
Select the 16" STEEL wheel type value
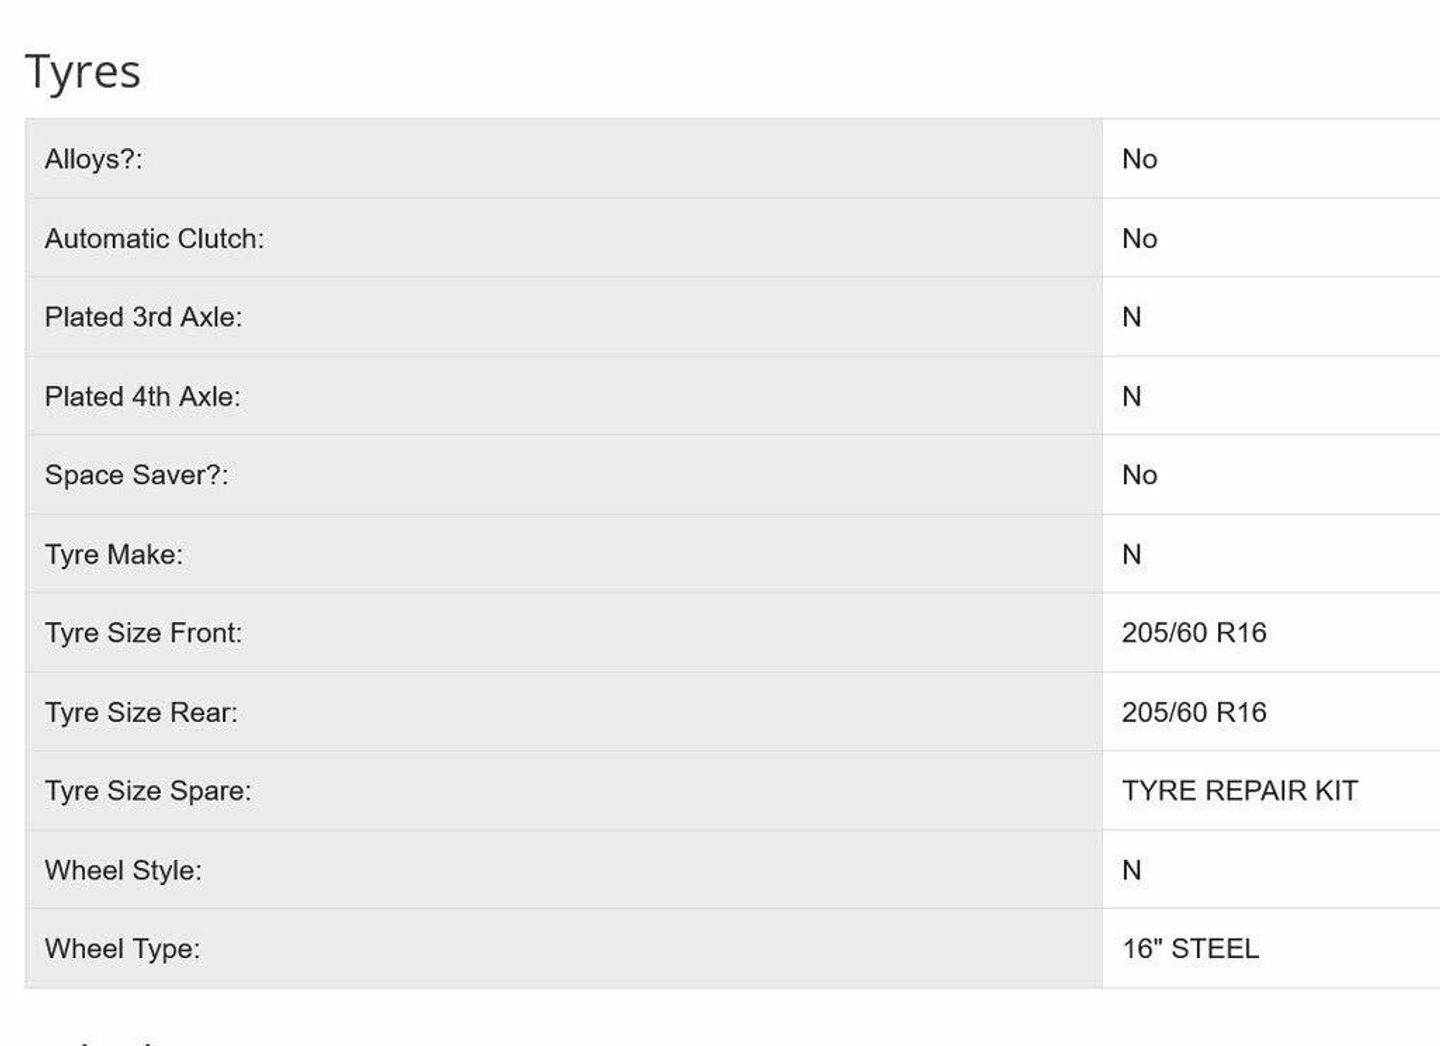1190,949
